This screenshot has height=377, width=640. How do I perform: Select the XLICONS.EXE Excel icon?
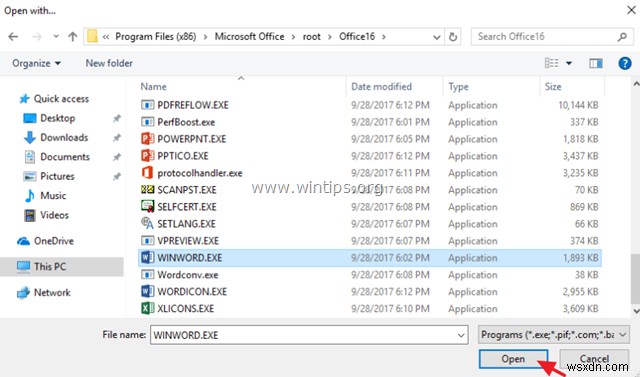pyautogui.click(x=147, y=308)
